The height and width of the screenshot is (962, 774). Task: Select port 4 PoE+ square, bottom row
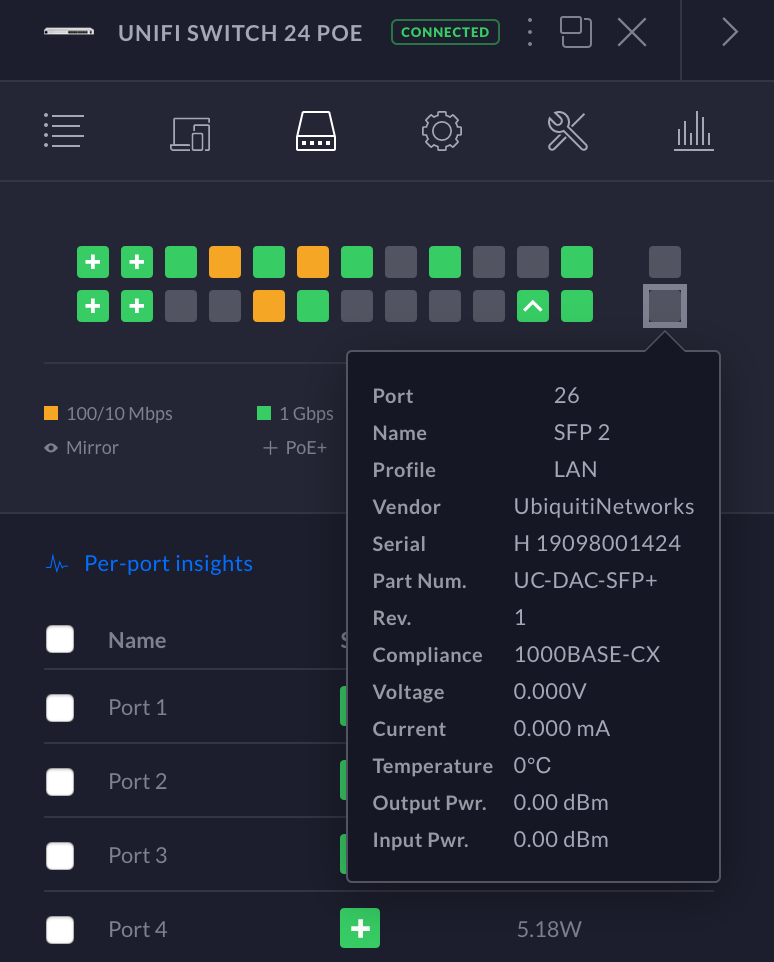(137, 306)
